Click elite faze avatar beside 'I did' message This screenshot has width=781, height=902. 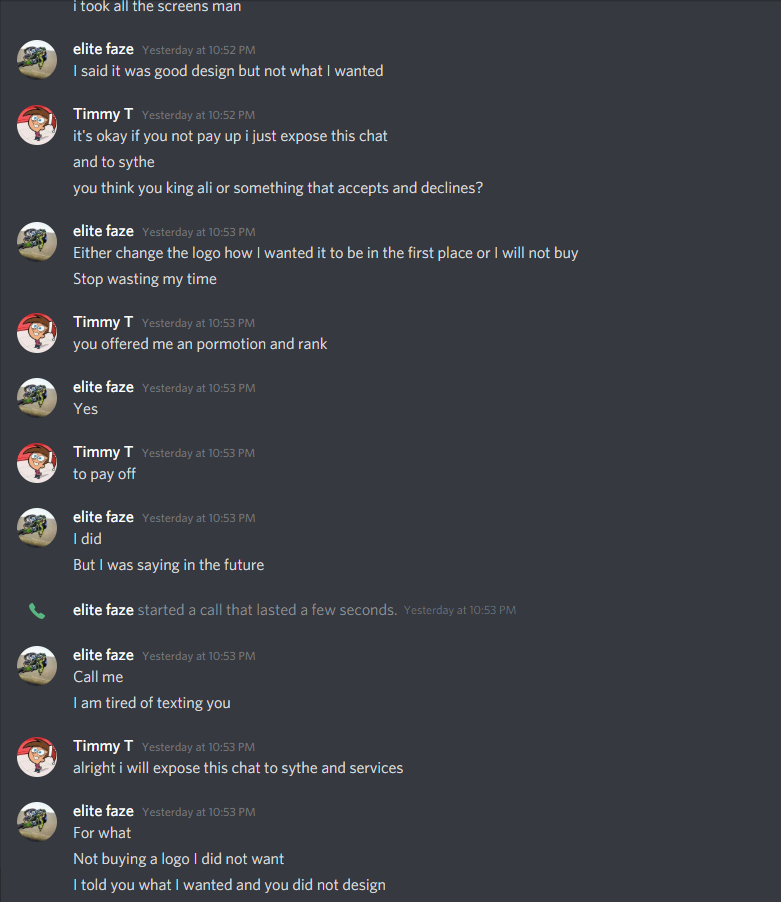pos(37,528)
